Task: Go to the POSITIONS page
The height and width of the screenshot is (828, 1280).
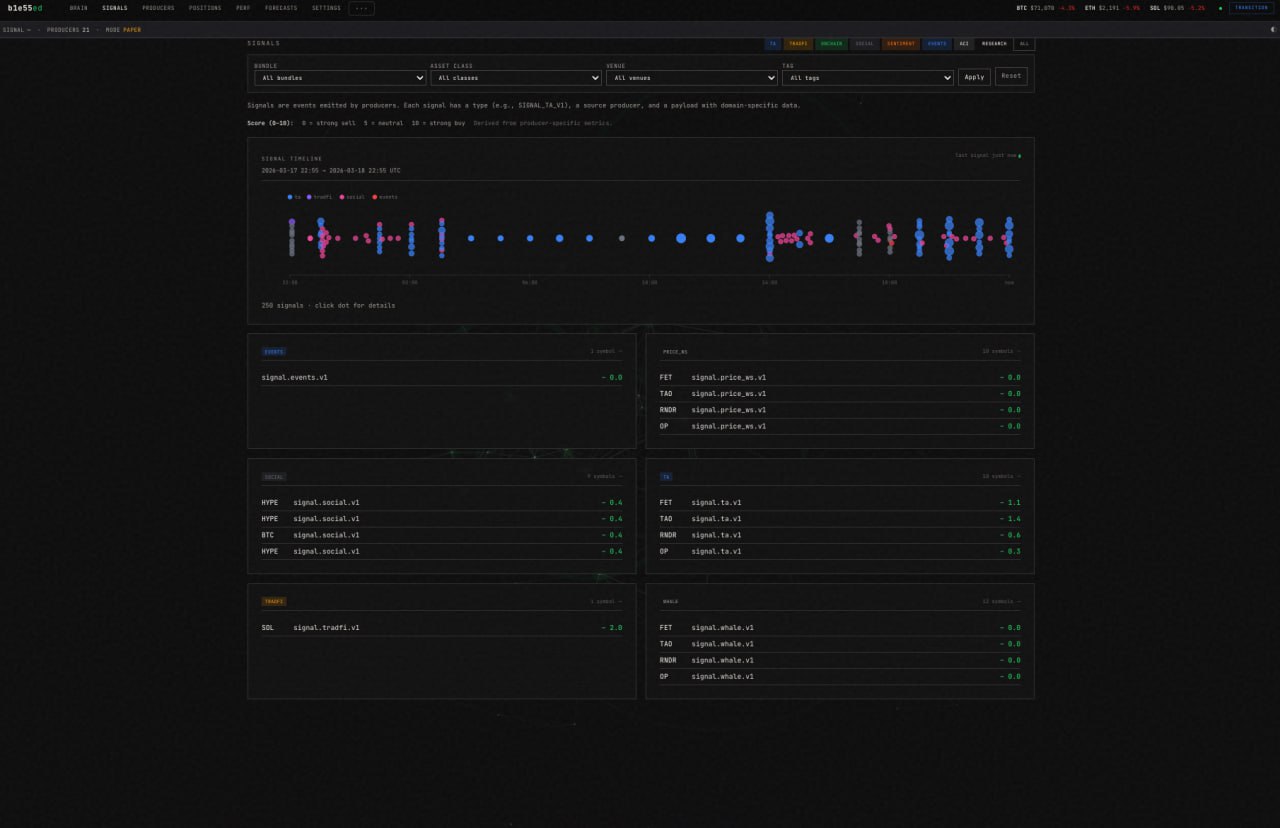Action: coord(205,8)
